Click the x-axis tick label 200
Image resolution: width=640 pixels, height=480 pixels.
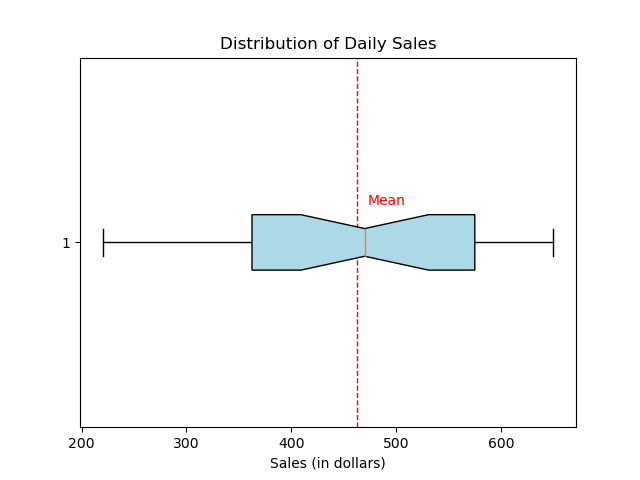[x=82, y=443]
